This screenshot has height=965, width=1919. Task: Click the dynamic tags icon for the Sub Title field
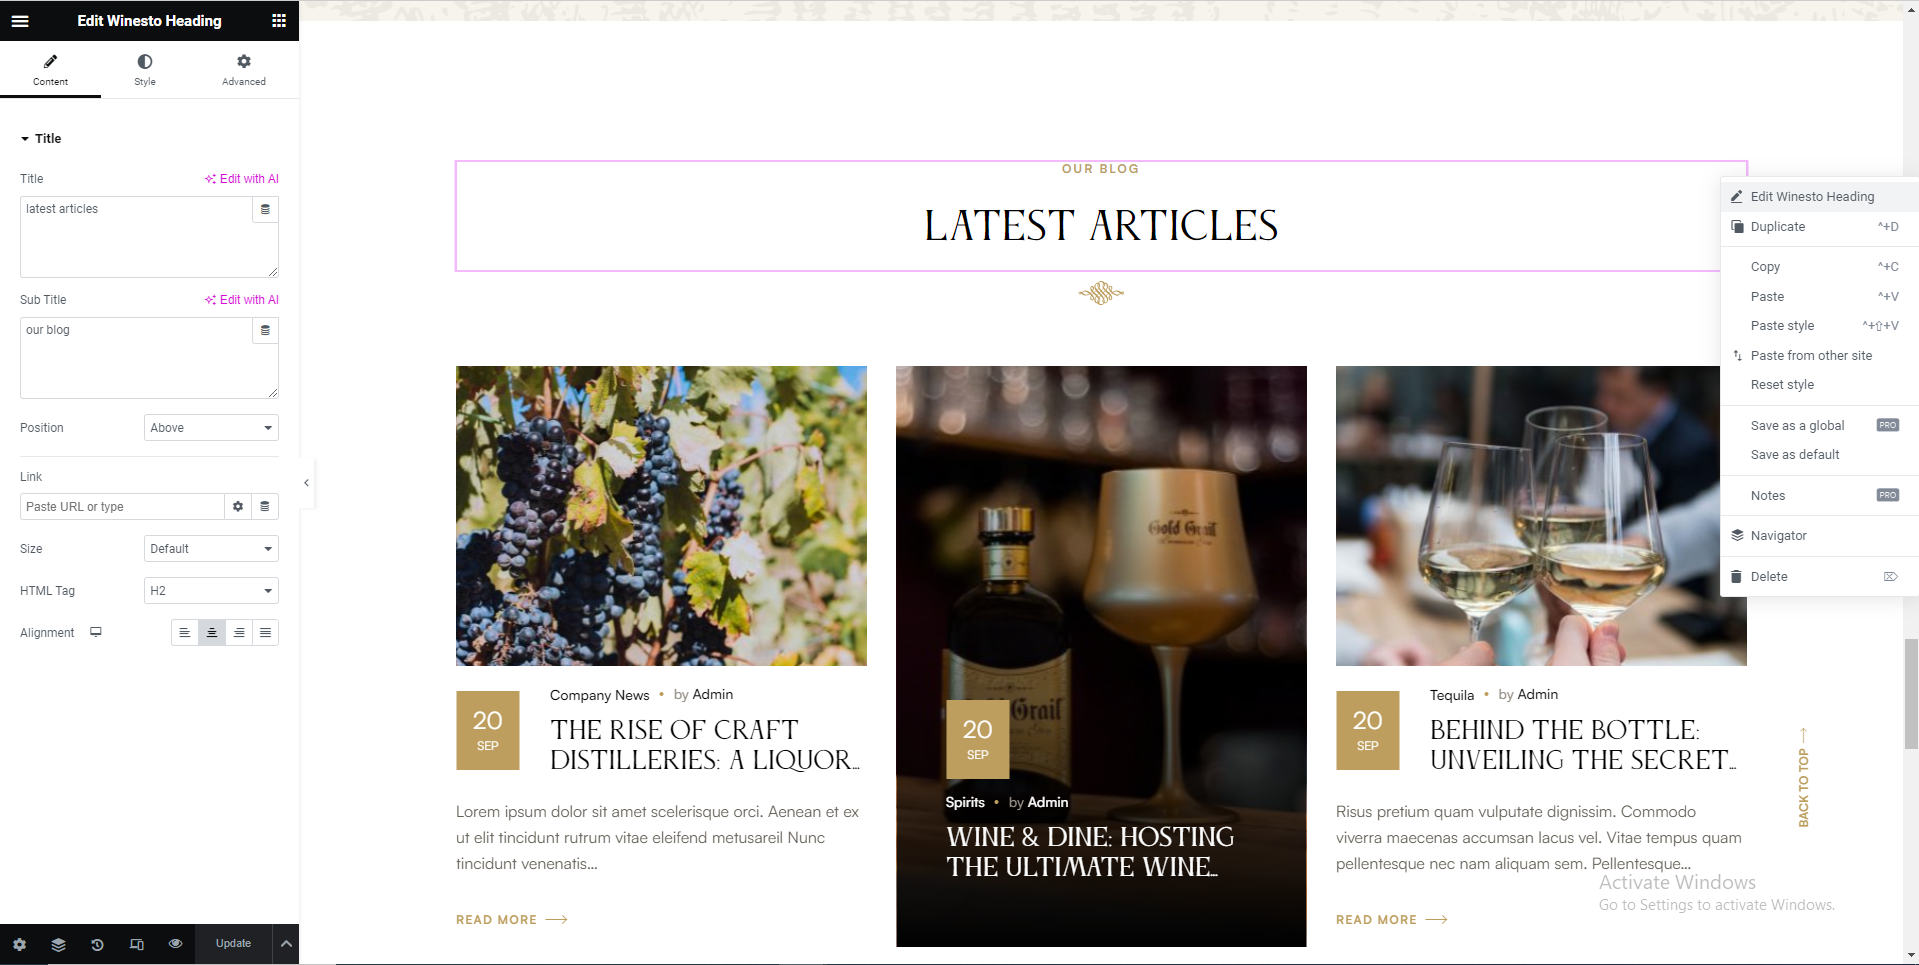[x=265, y=331]
